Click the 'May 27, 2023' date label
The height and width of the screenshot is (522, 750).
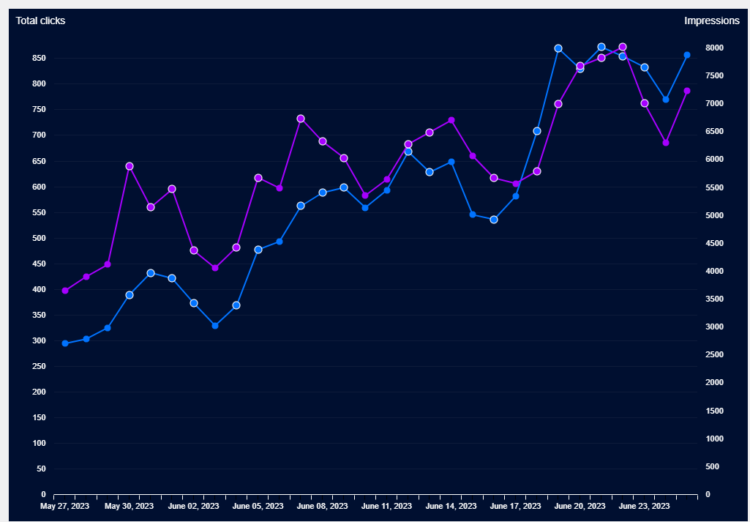65,507
